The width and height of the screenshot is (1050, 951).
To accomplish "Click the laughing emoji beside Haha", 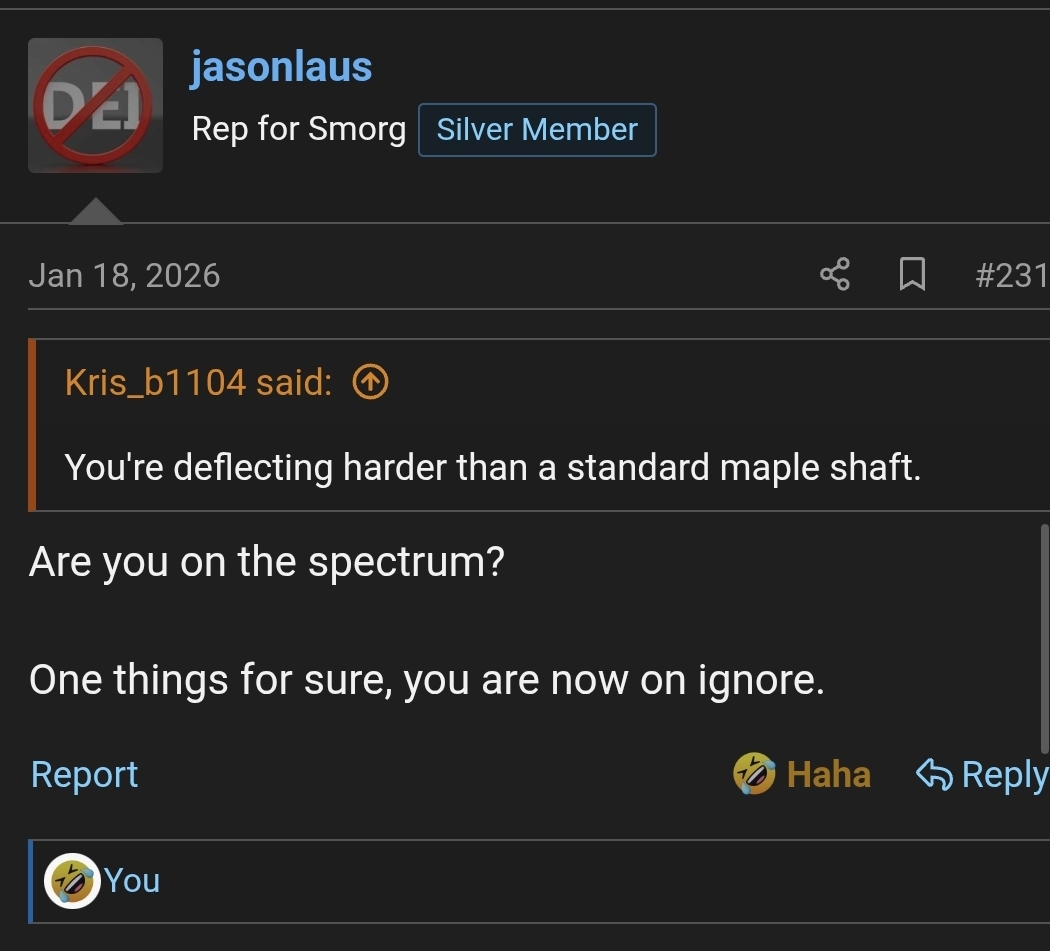I will click(x=754, y=774).
